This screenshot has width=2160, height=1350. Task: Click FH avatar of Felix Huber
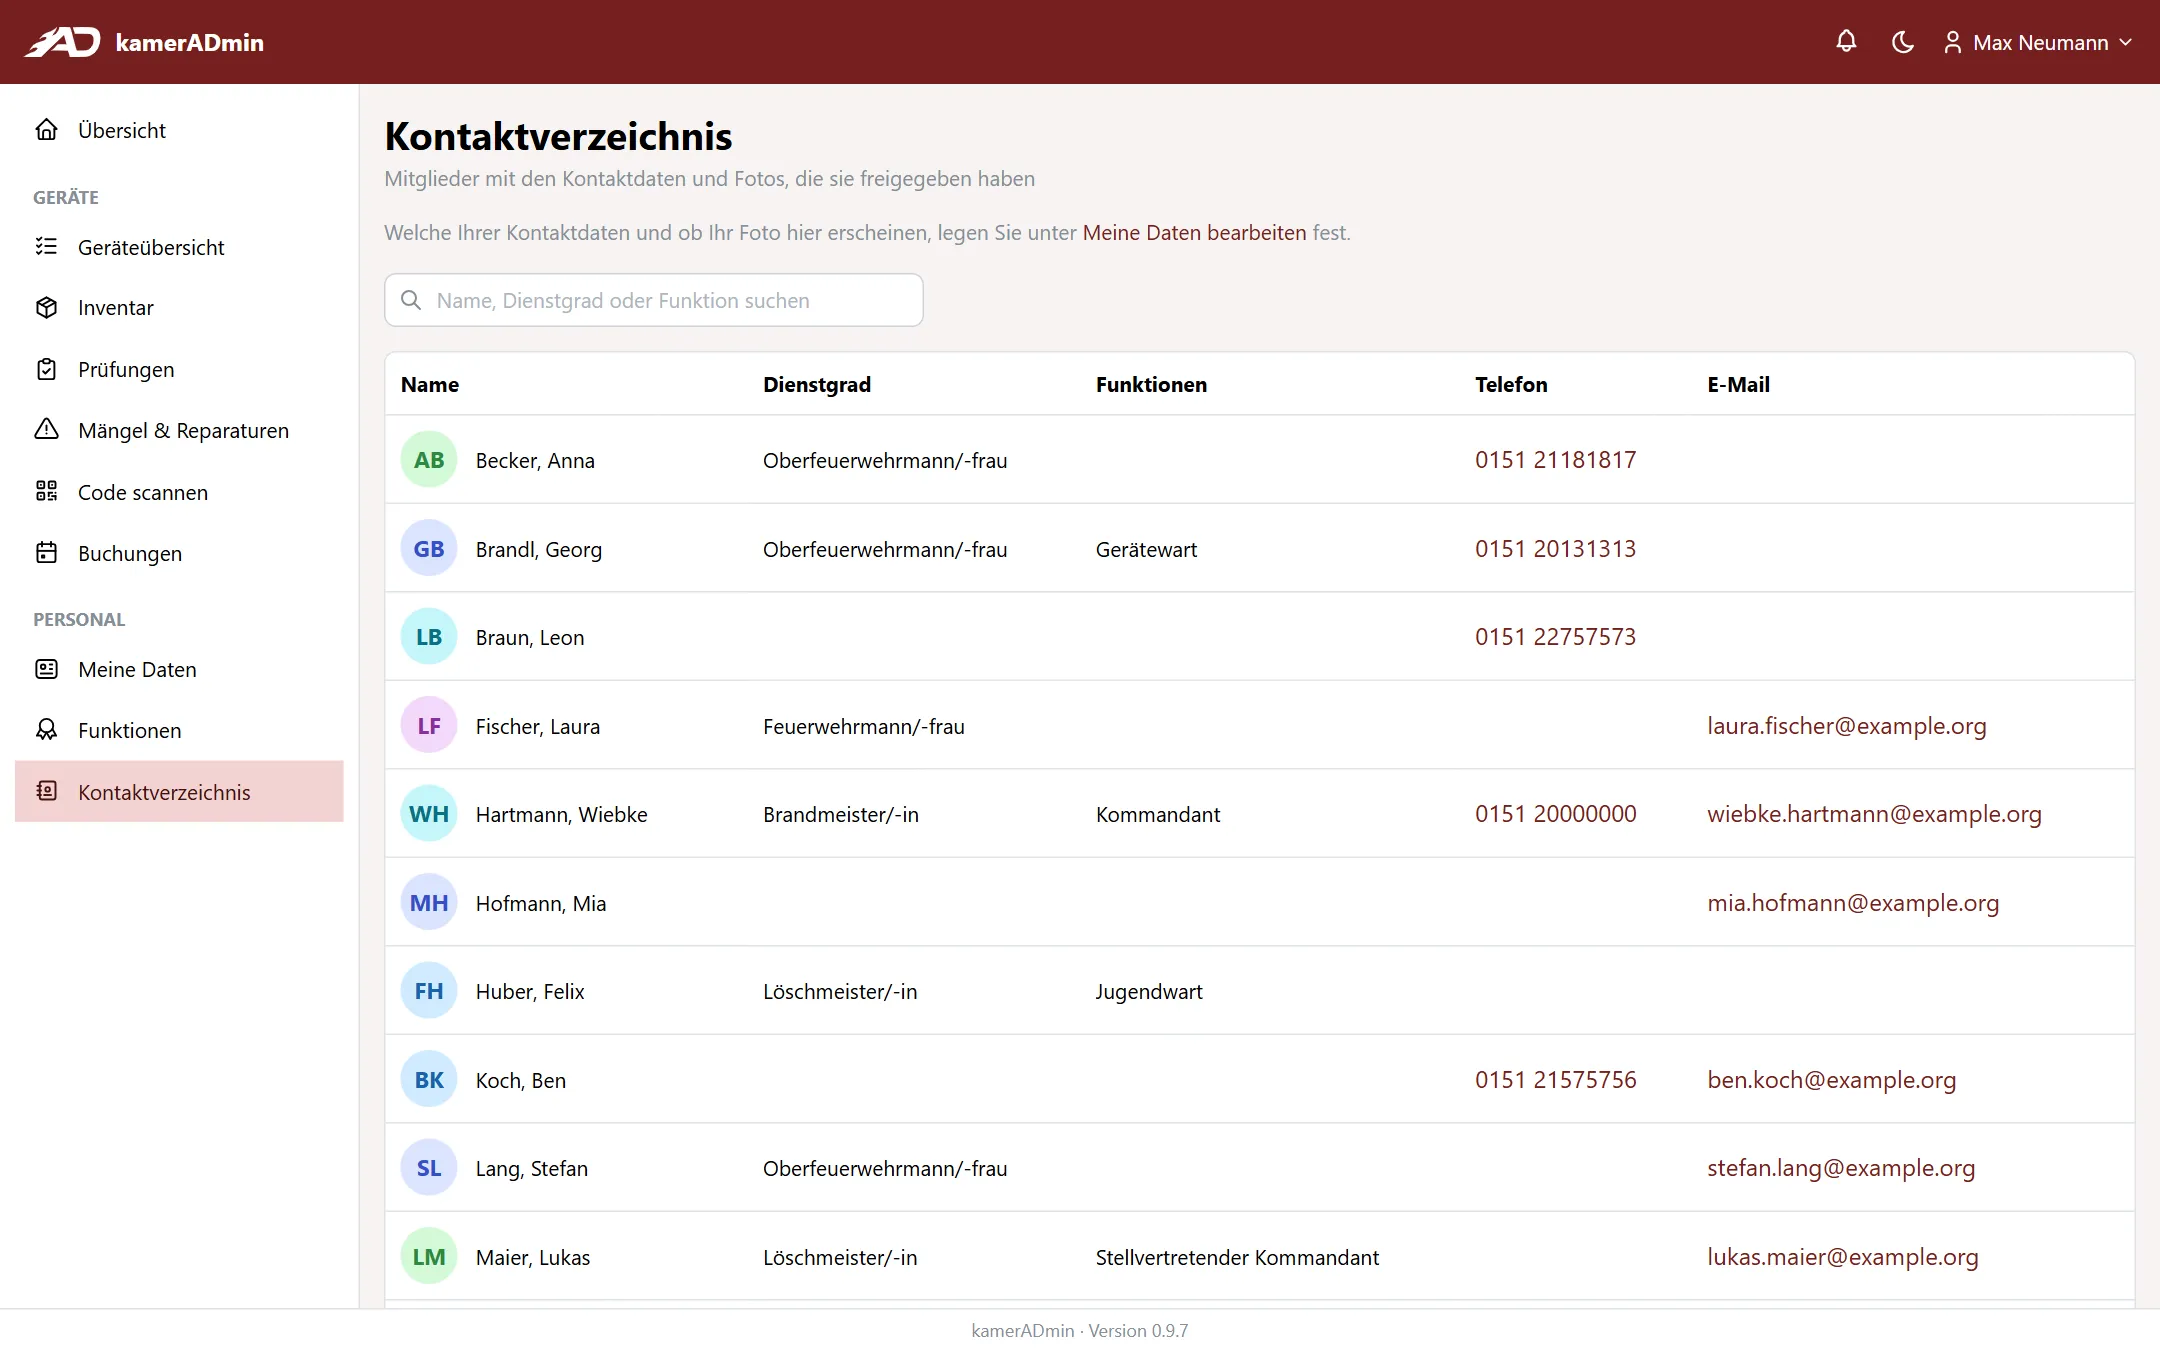[x=429, y=991]
